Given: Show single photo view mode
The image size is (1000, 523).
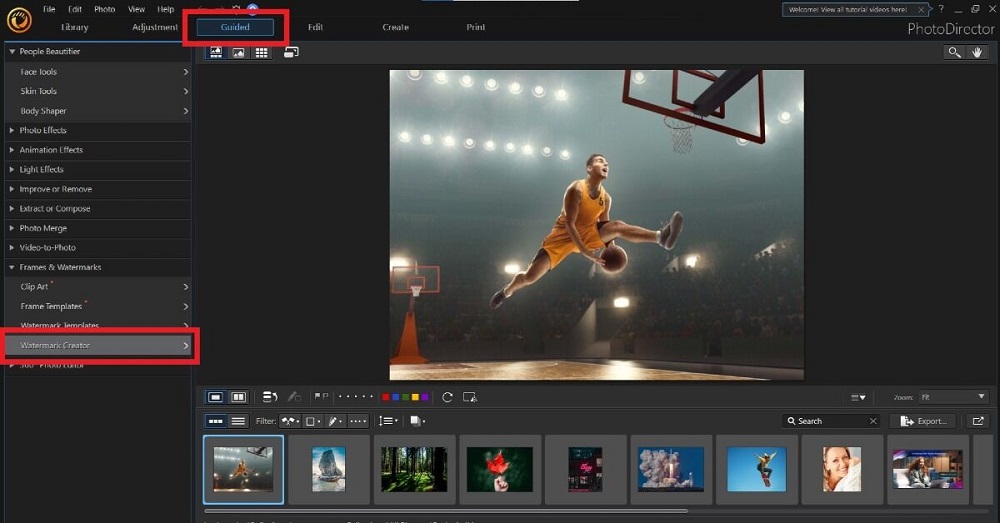Looking at the screenshot, I should pos(216,397).
